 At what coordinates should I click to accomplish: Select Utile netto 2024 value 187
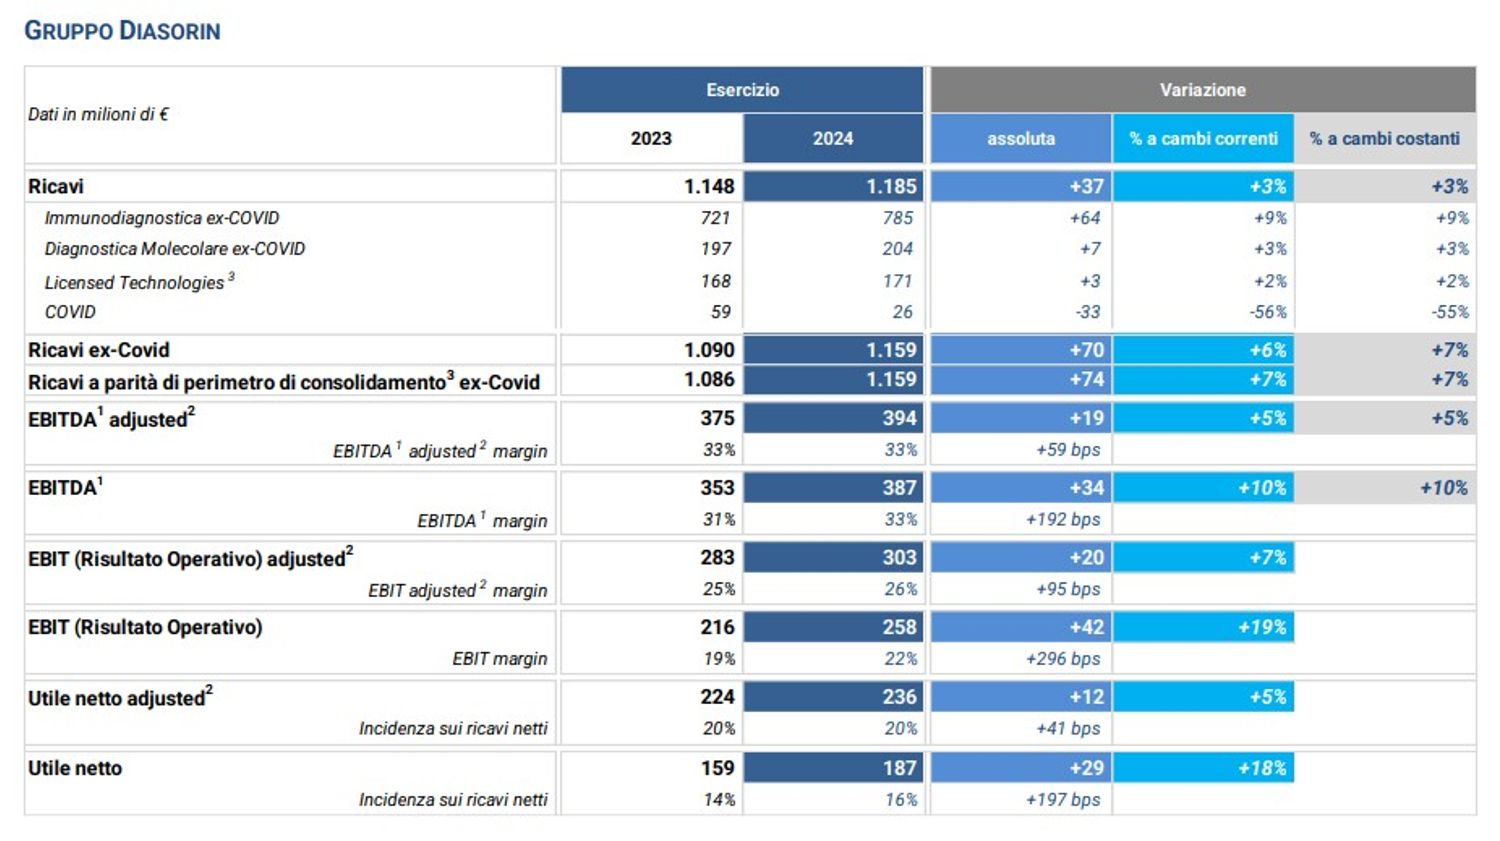click(899, 769)
